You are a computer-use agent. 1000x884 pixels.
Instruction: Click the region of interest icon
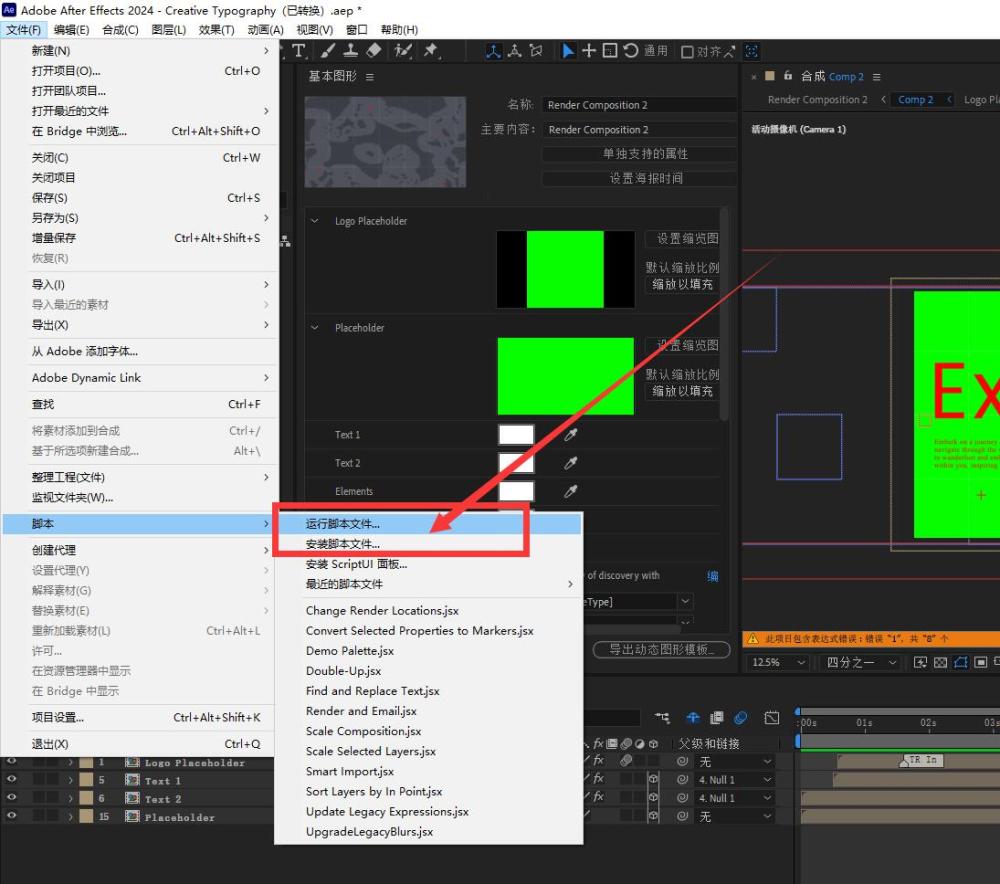pos(982,663)
